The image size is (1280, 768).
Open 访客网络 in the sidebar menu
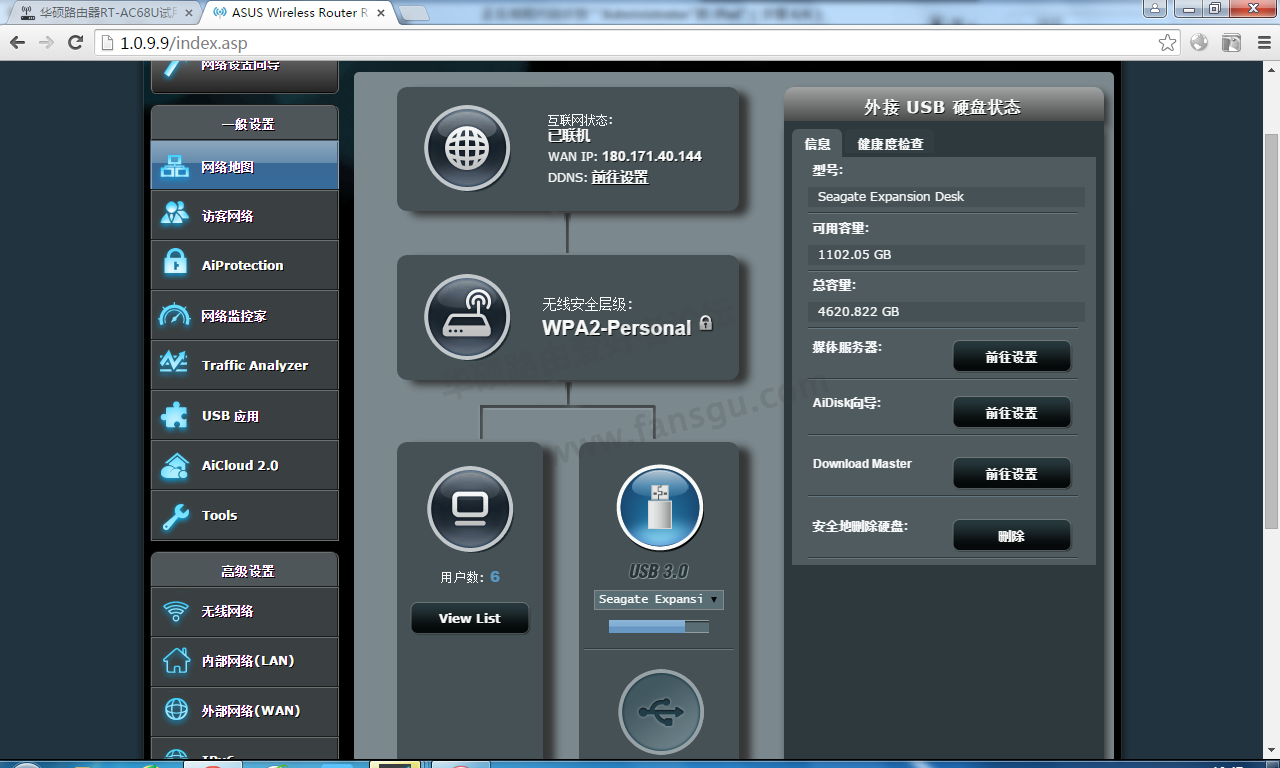[245, 216]
